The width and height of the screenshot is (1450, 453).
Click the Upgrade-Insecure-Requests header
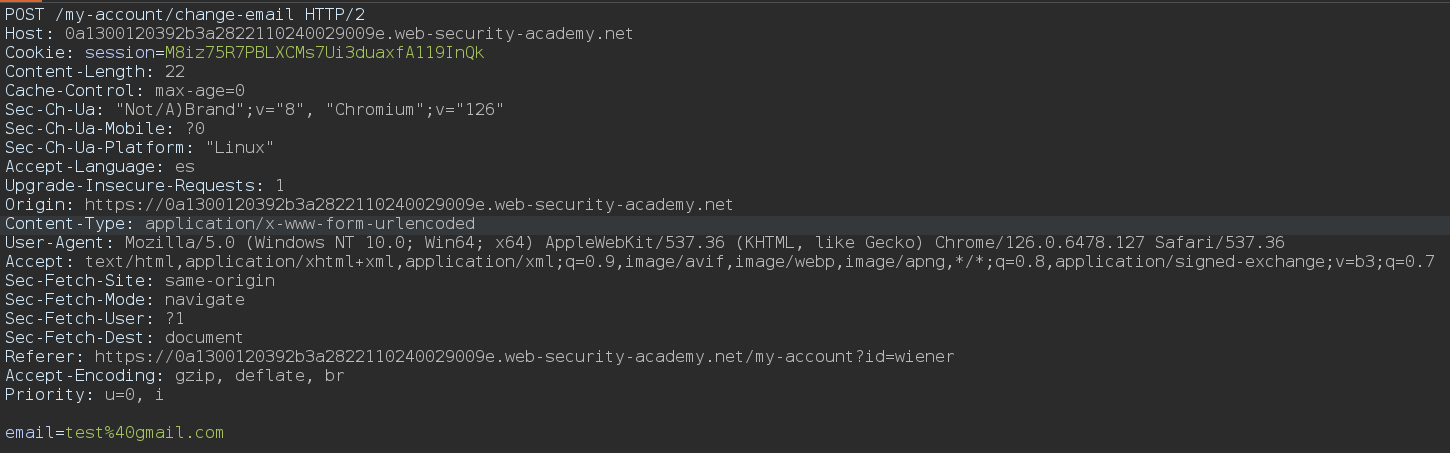[x=145, y=186]
